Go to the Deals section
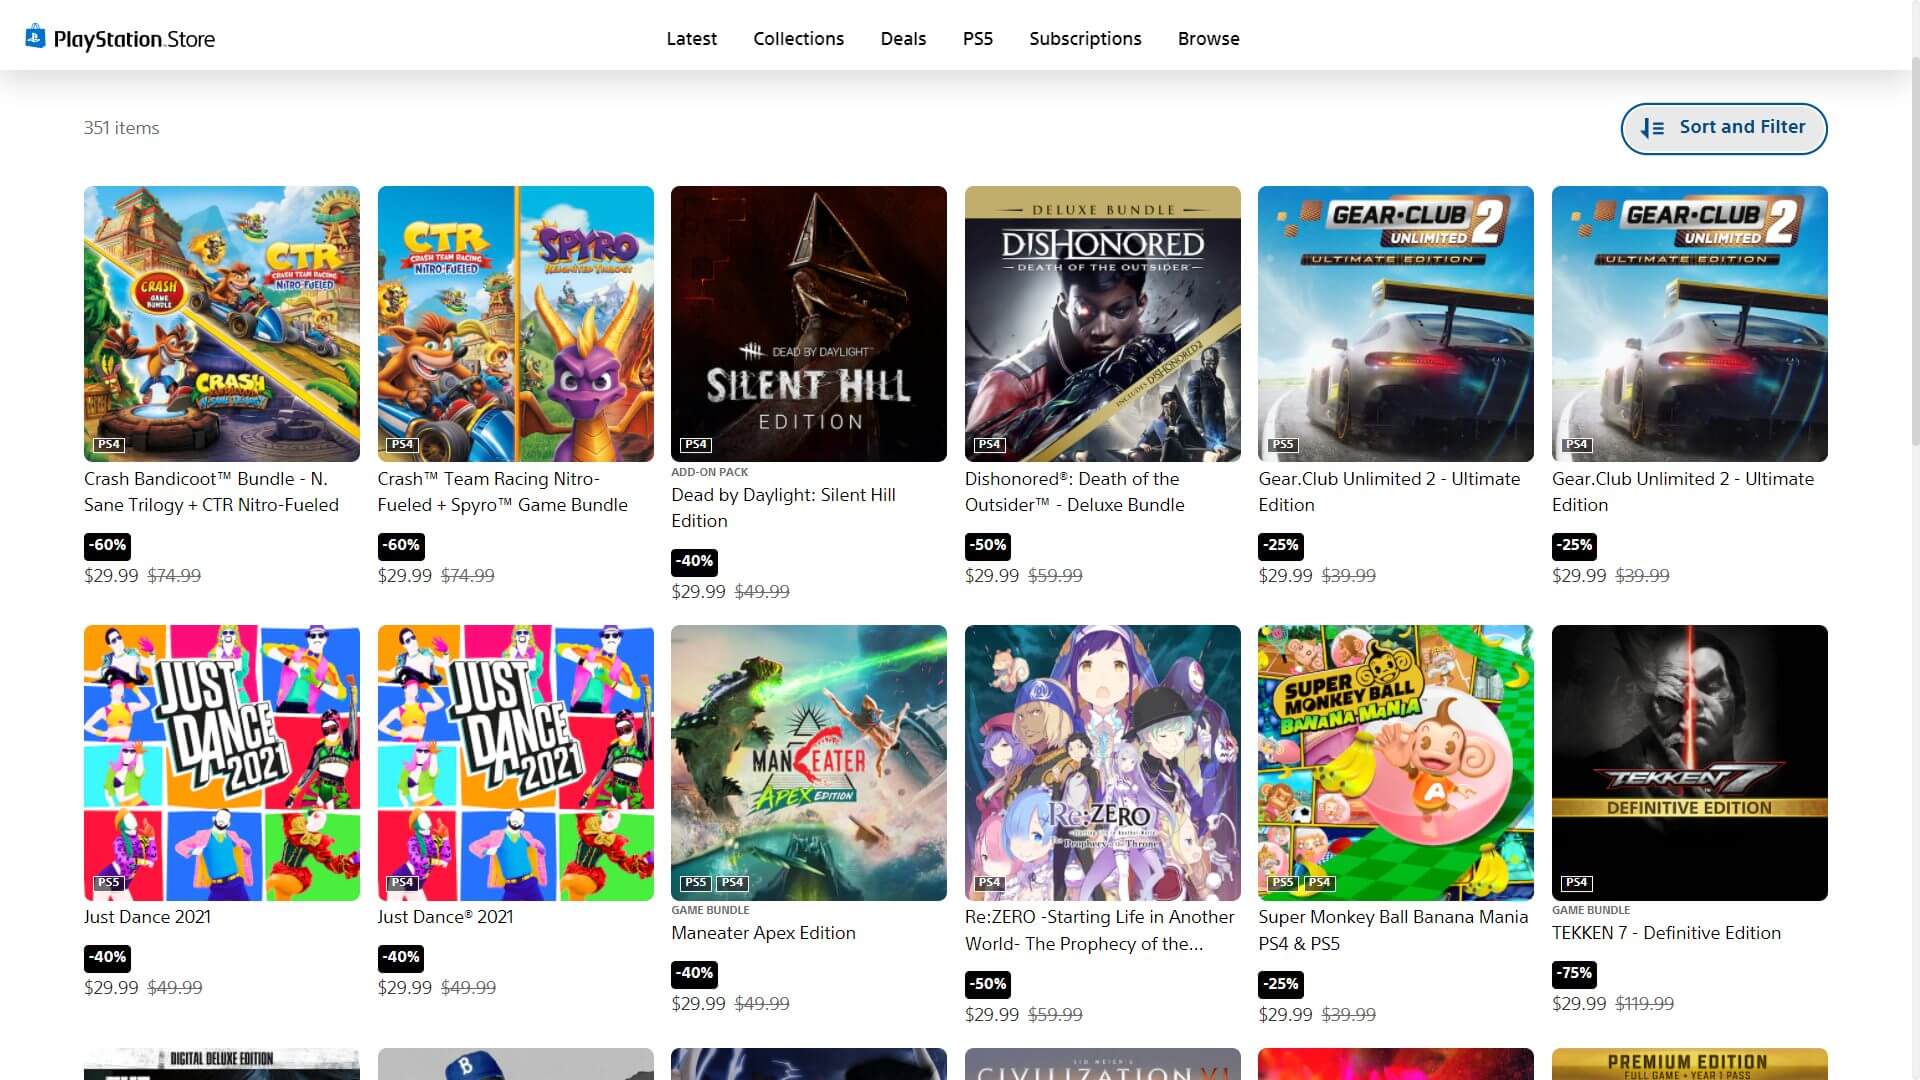The width and height of the screenshot is (1920, 1080). (x=903, y=38)
